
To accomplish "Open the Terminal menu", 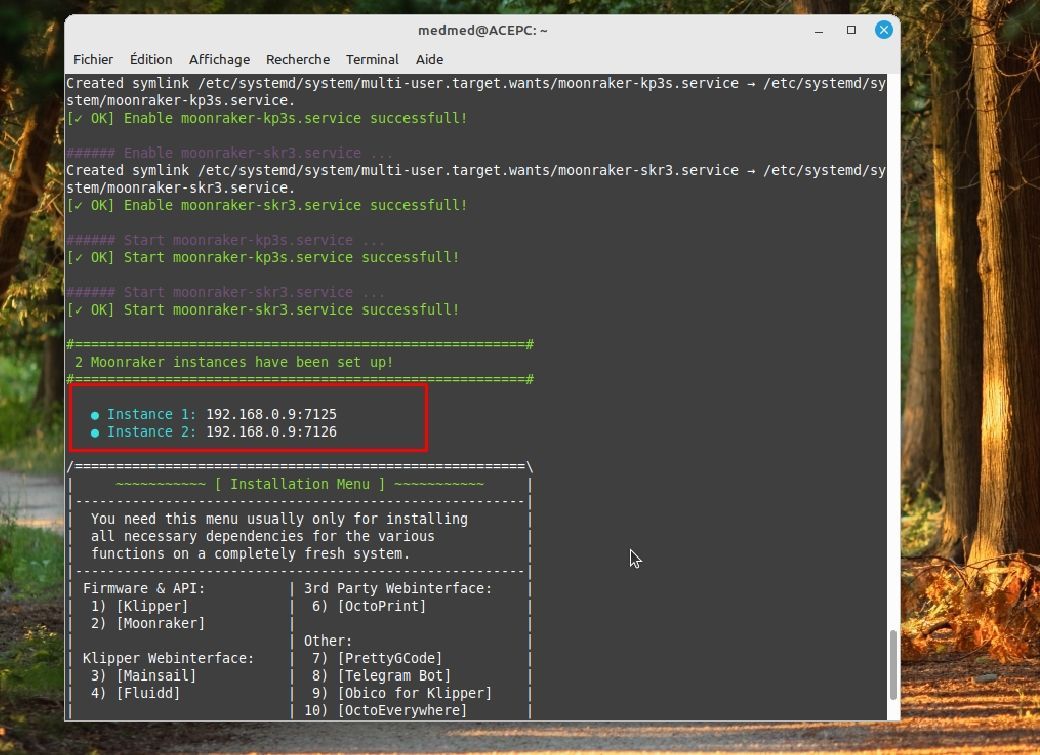I will [x=372, y=59].
